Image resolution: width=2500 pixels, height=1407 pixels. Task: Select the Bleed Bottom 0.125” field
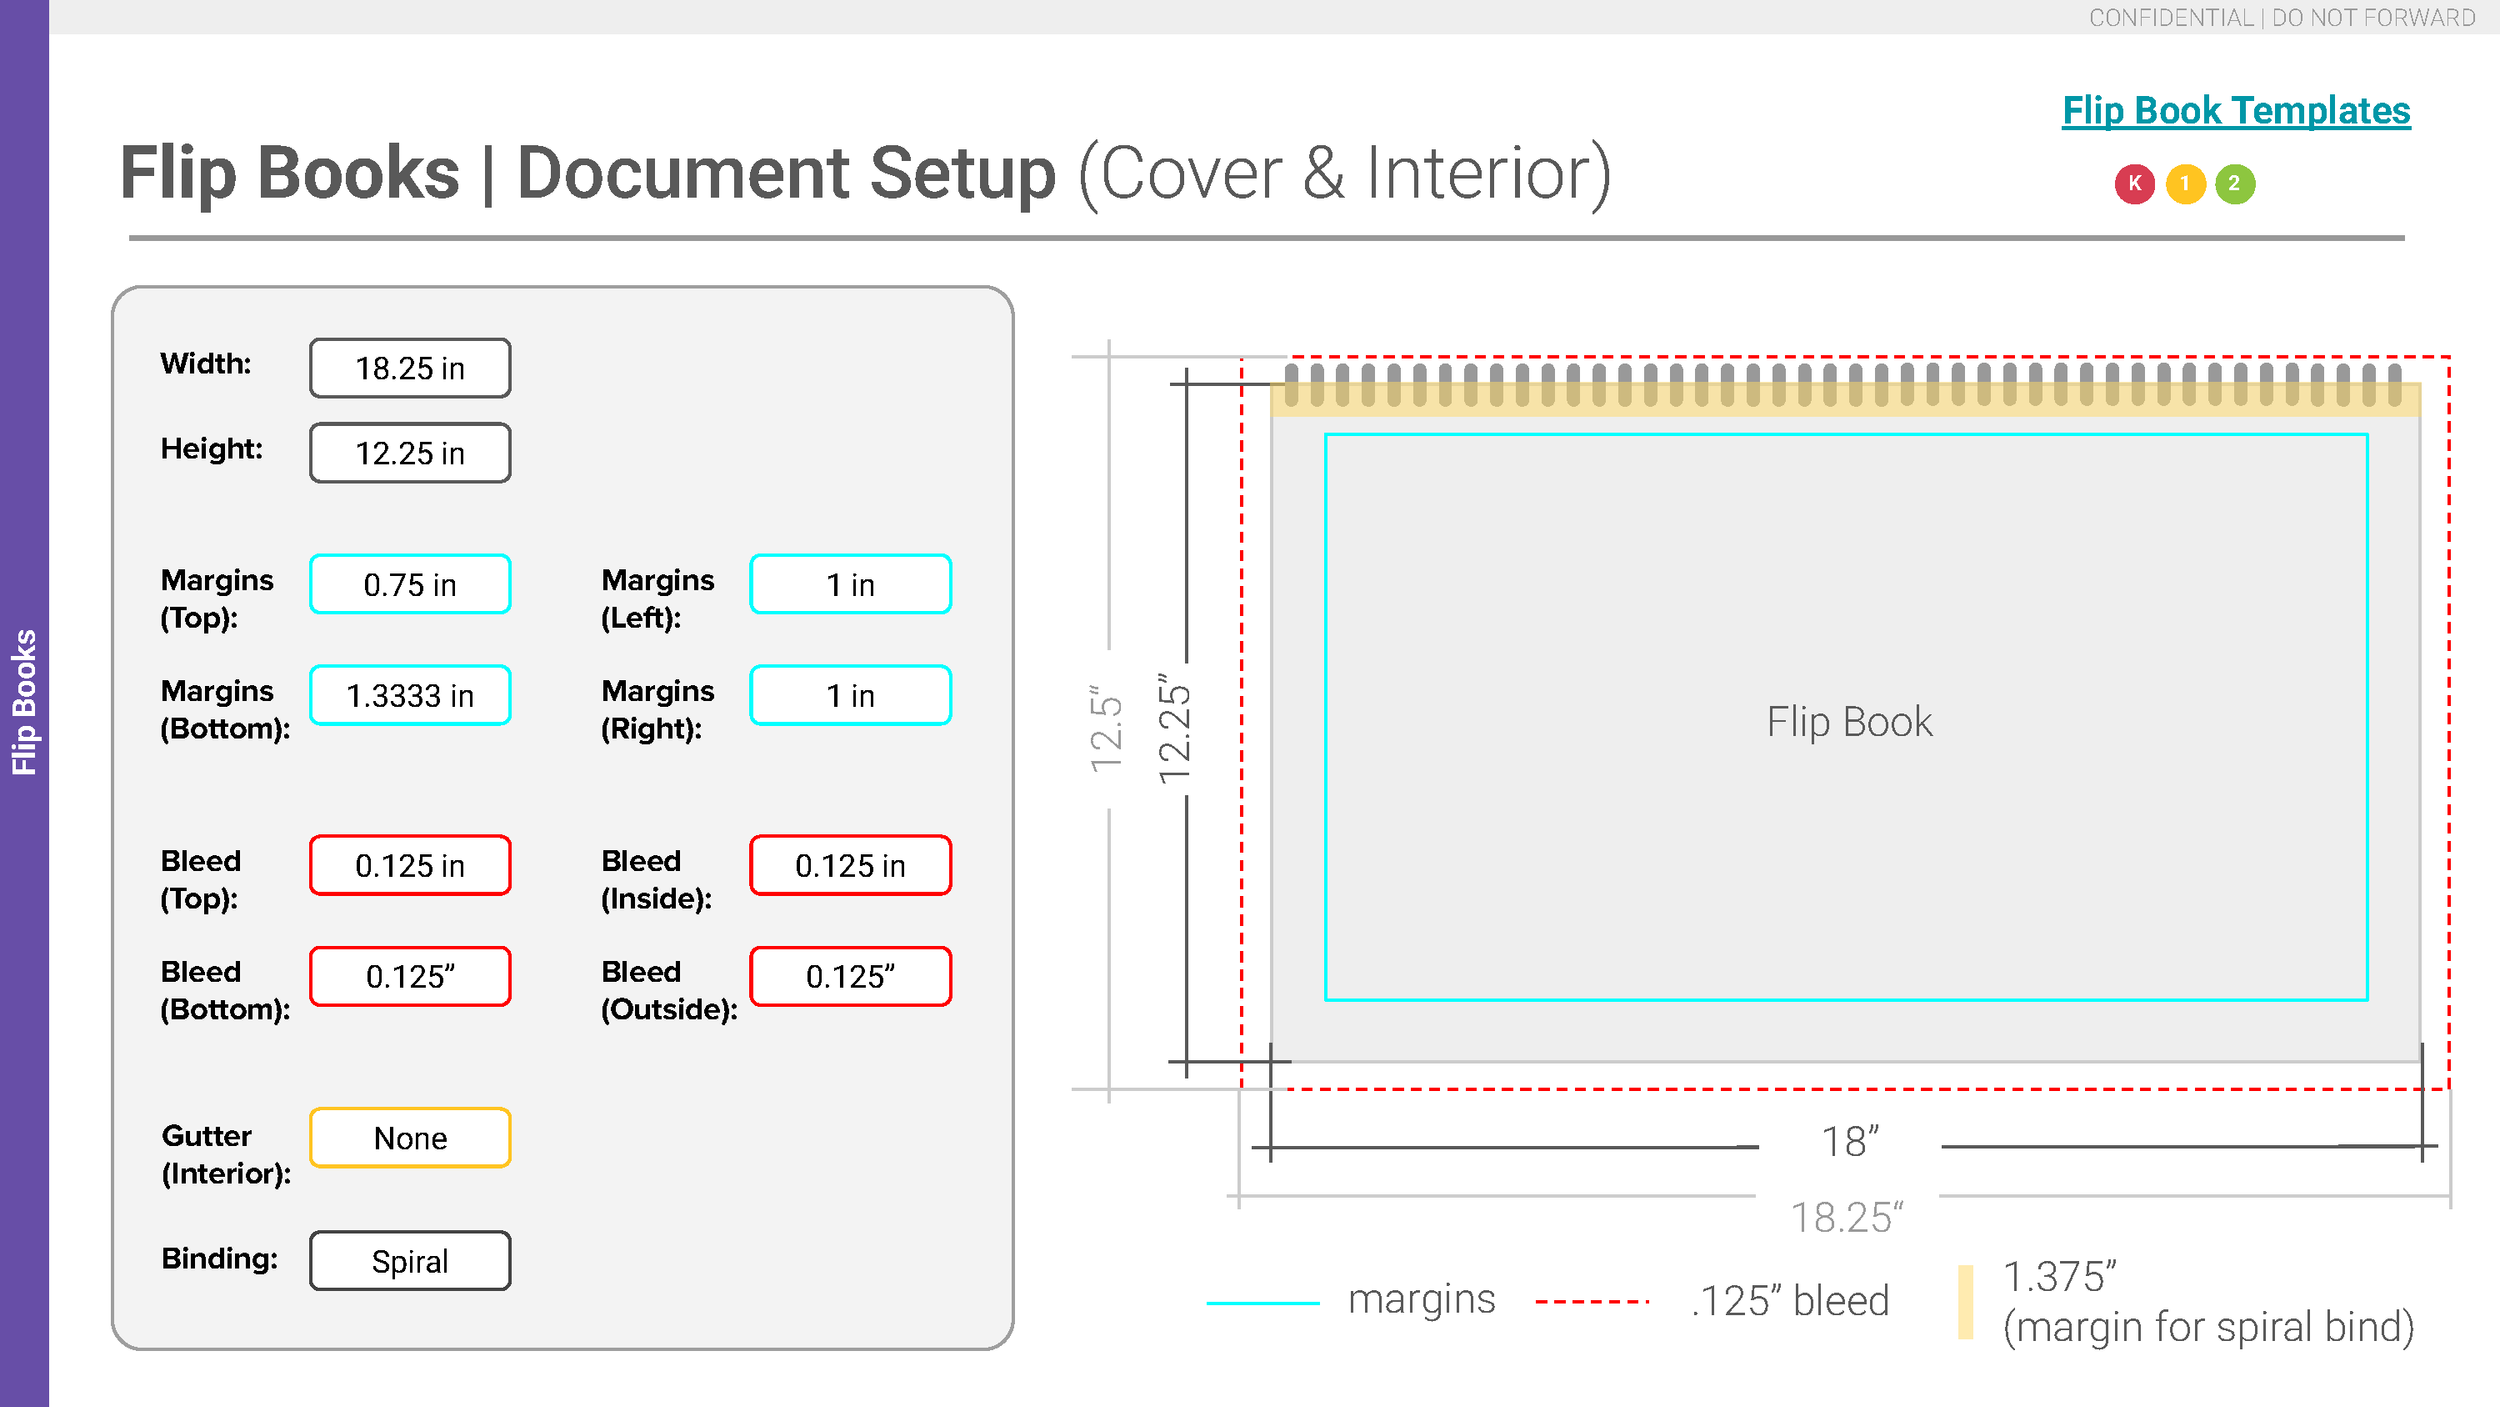pos(410,976)
